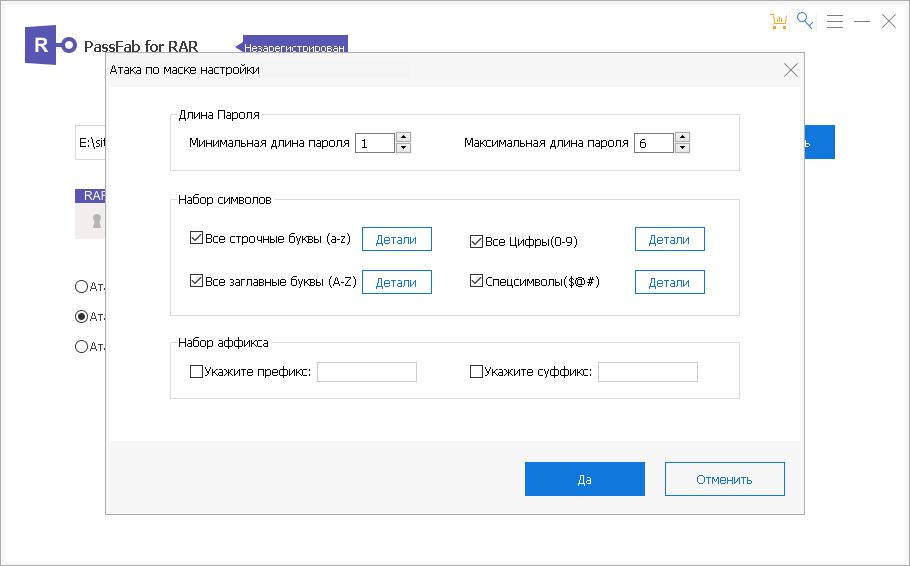Click the blue button behind dialog's right edge
This screenshot has width=910, height=566.
[x=819, y=142]
